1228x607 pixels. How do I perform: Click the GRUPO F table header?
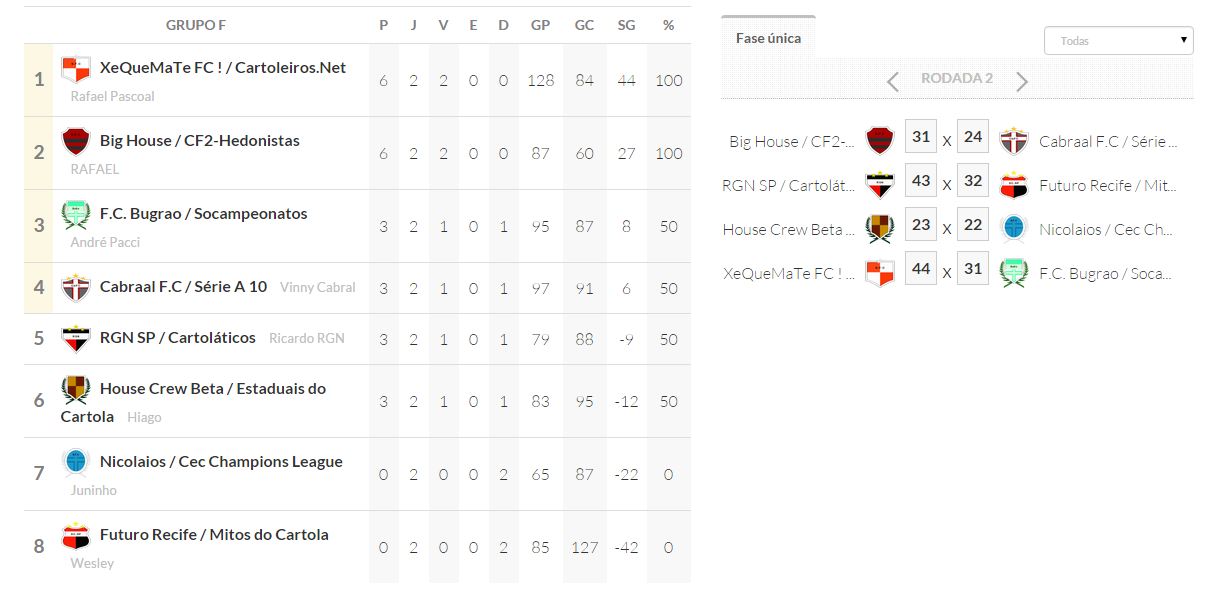click(195, 25)
